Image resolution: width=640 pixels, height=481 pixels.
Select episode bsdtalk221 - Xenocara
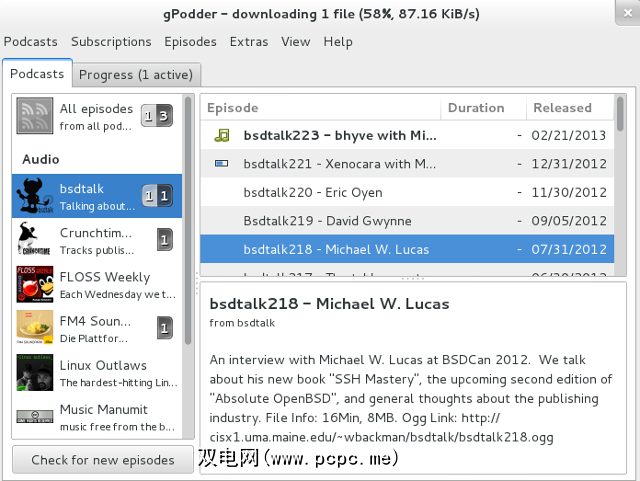(x=407, y=164)
